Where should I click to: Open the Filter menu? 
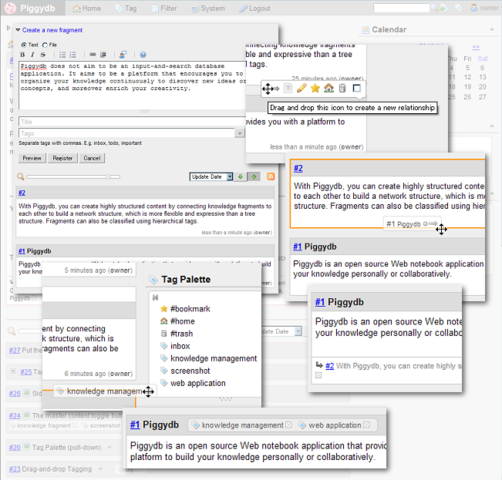[x=164, y=8]
